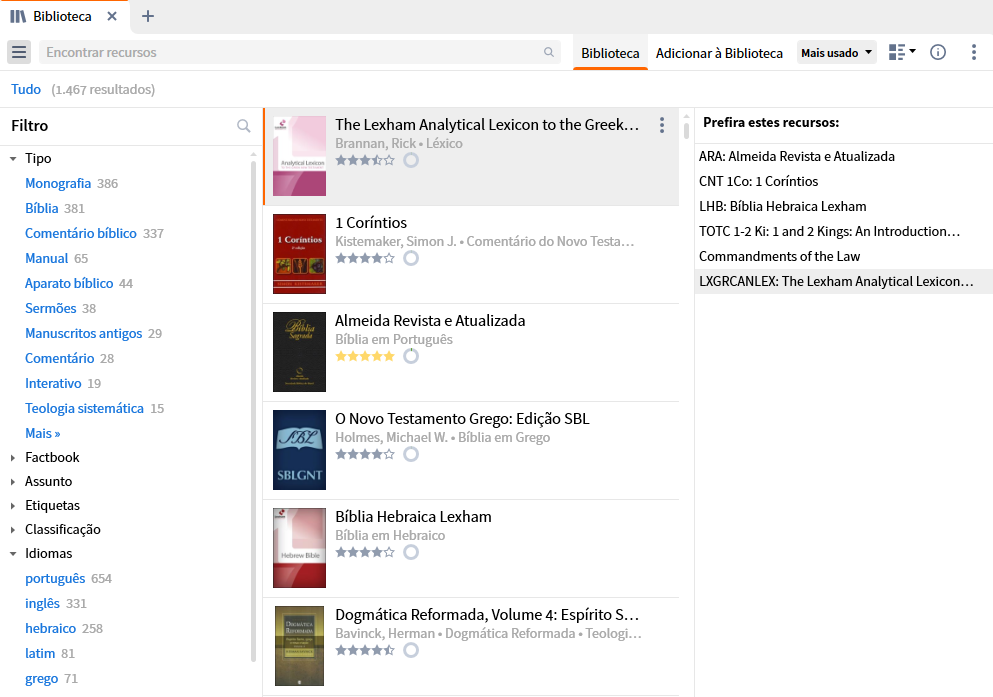The image size is (993, 697).
Task: Filter by Sermões type
Action: (51, 308)
